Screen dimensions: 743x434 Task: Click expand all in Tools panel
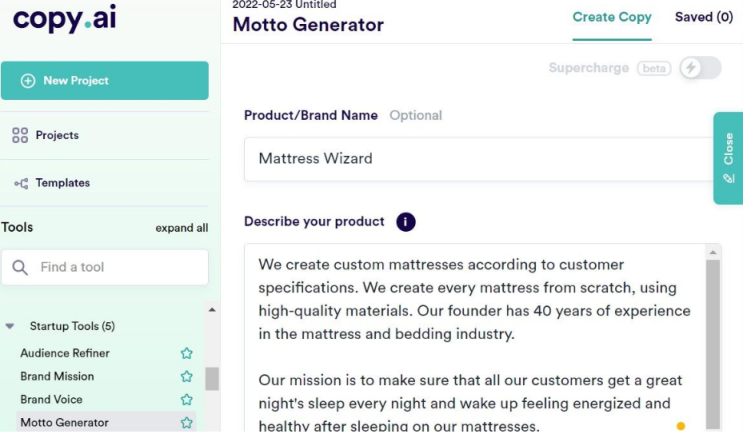[x=181, y=228]
